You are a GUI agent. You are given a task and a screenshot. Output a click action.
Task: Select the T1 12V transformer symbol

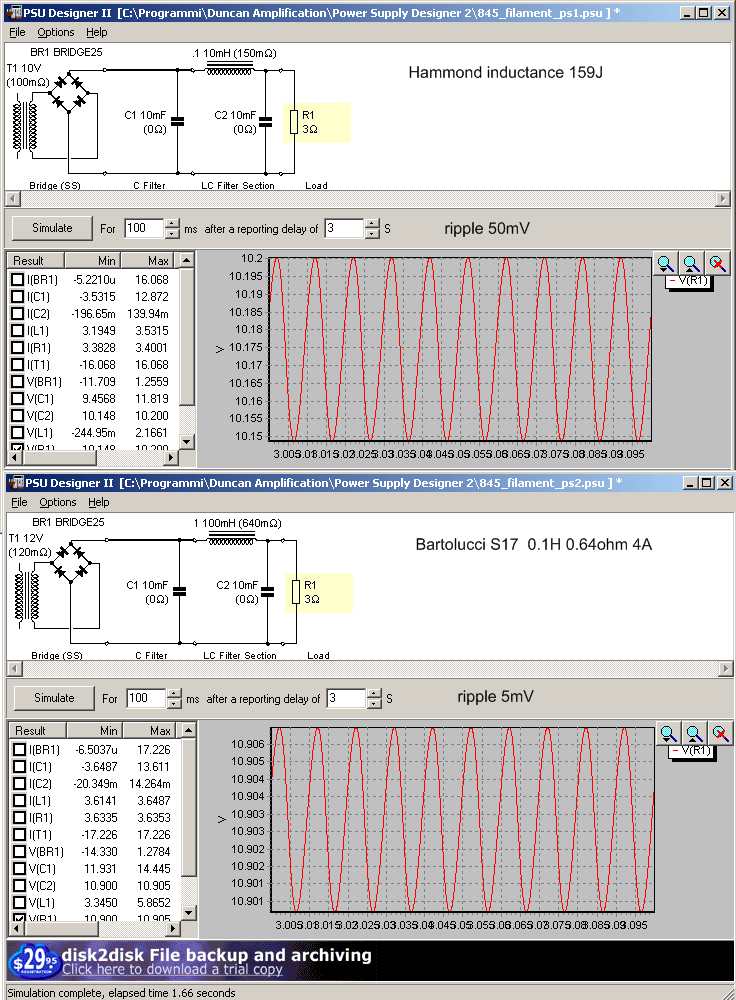(x=27, y=596)
